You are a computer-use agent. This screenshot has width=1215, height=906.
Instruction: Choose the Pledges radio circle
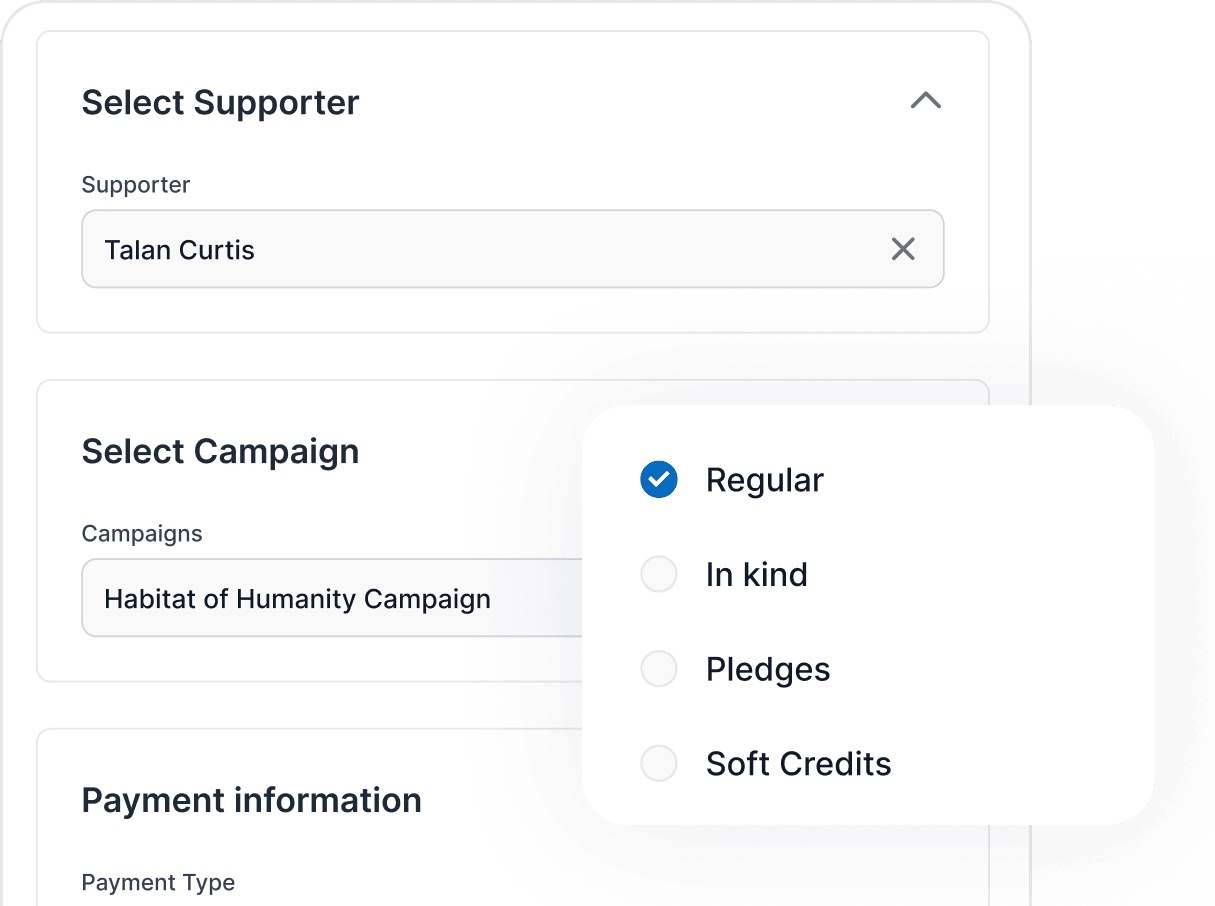click(659, 669)
